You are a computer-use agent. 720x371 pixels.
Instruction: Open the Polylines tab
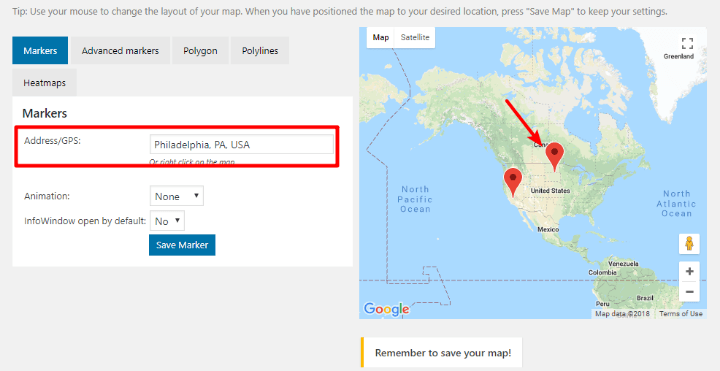260,51
